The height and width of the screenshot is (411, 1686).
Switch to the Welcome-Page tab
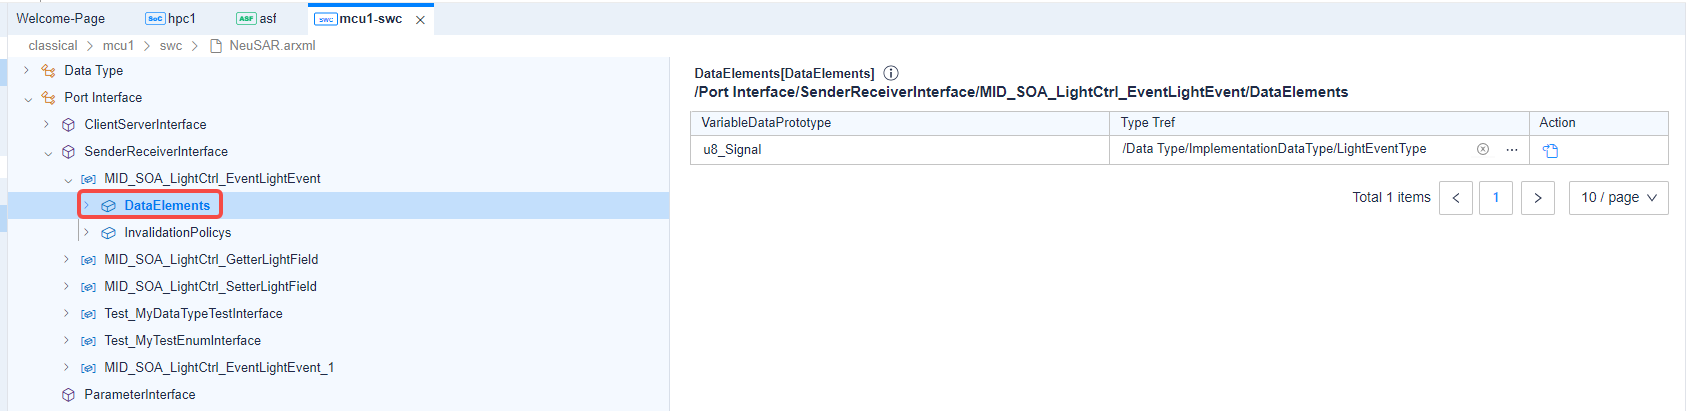pyautogui.click(x=61, y=19)
